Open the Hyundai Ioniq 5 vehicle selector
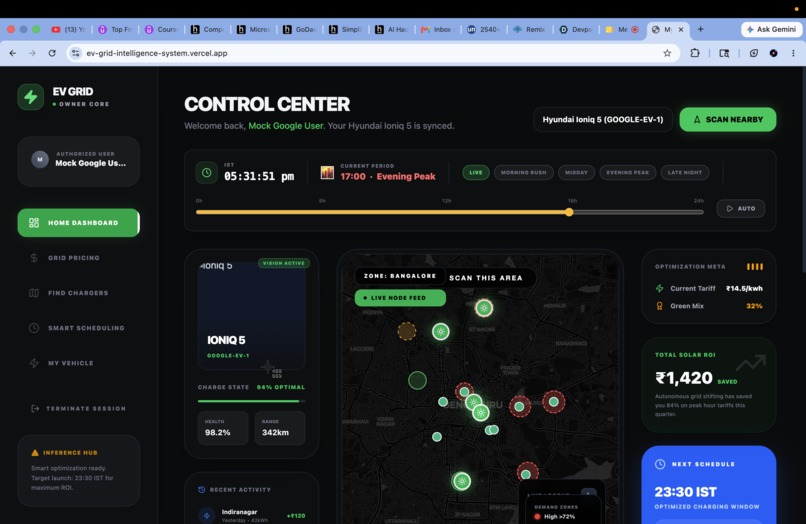 coord(602,119)
